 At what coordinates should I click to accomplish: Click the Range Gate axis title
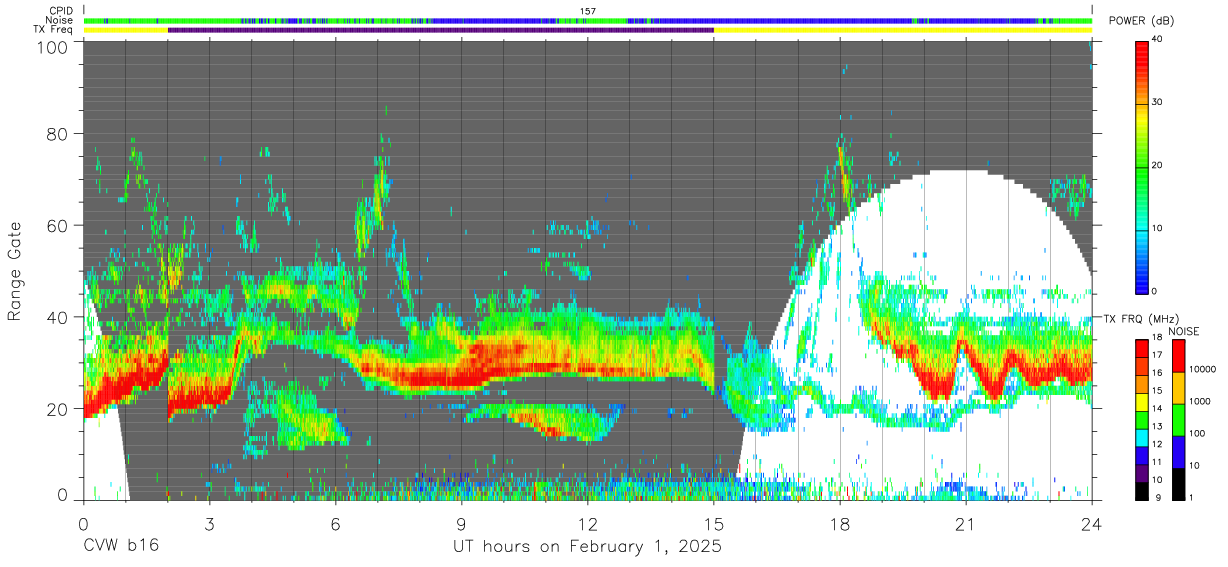tap(15, 270)
